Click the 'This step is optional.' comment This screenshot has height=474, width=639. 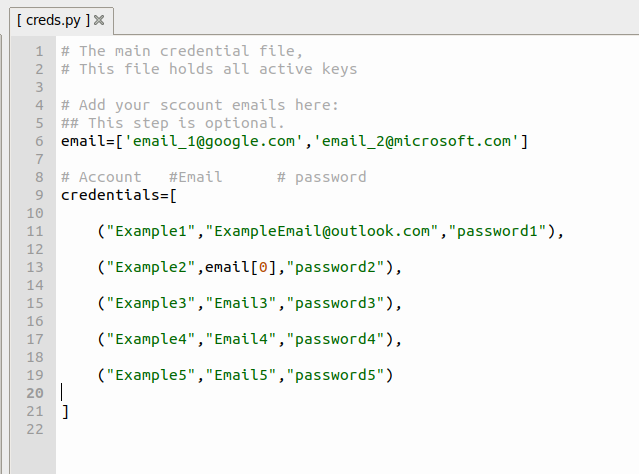pos(186,123)
